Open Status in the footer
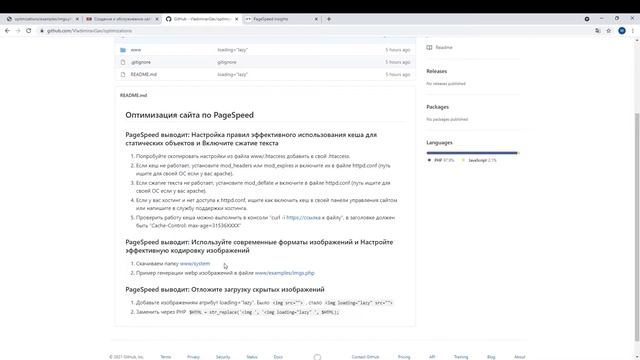Screen dimensions: 640x360 coord(252,357)
